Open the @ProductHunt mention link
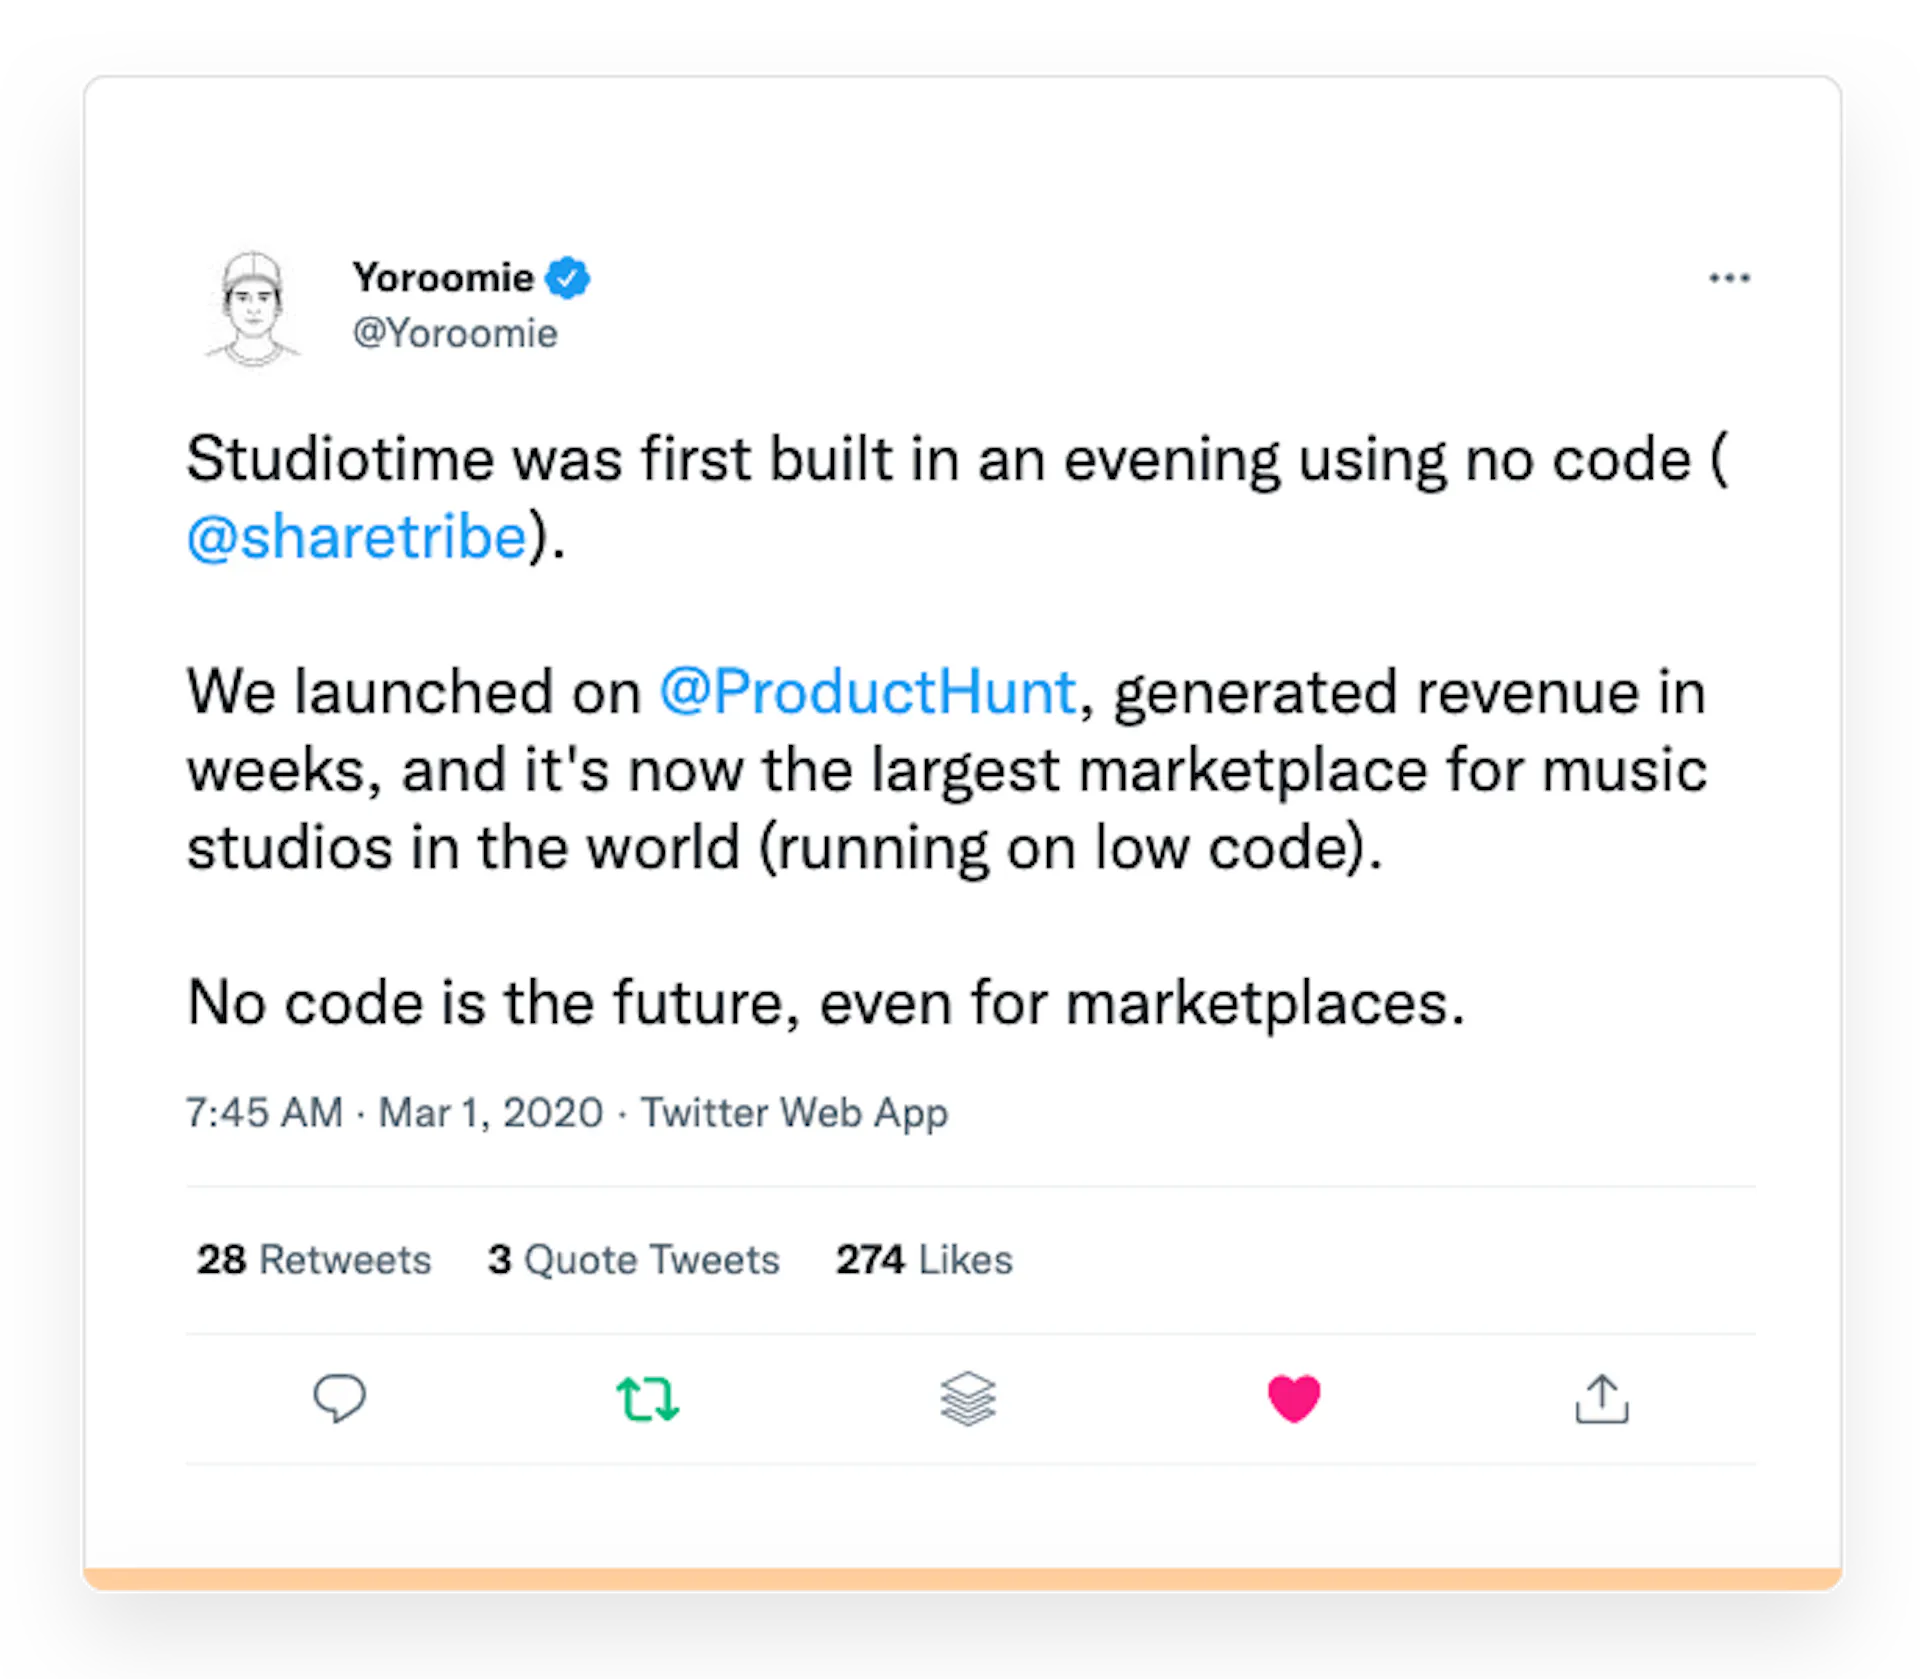The image size is (1920, 1679). point(864,690)
